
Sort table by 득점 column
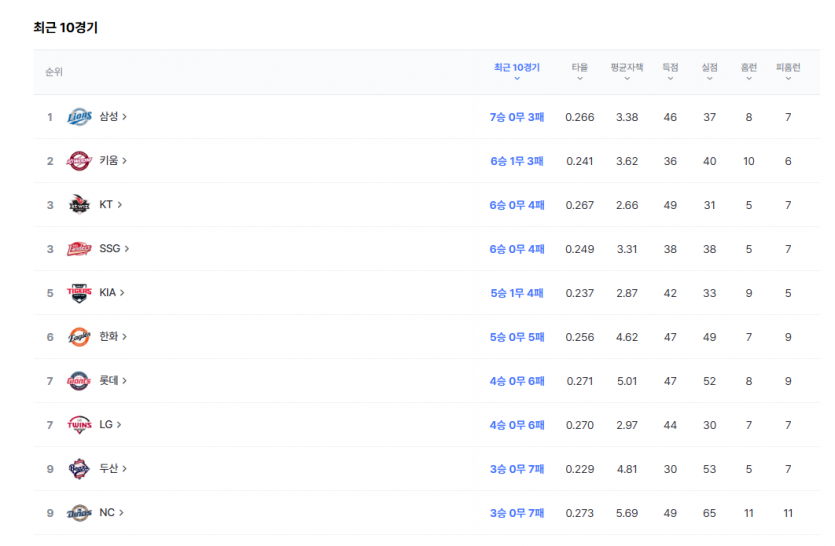[x=670, y=71]
